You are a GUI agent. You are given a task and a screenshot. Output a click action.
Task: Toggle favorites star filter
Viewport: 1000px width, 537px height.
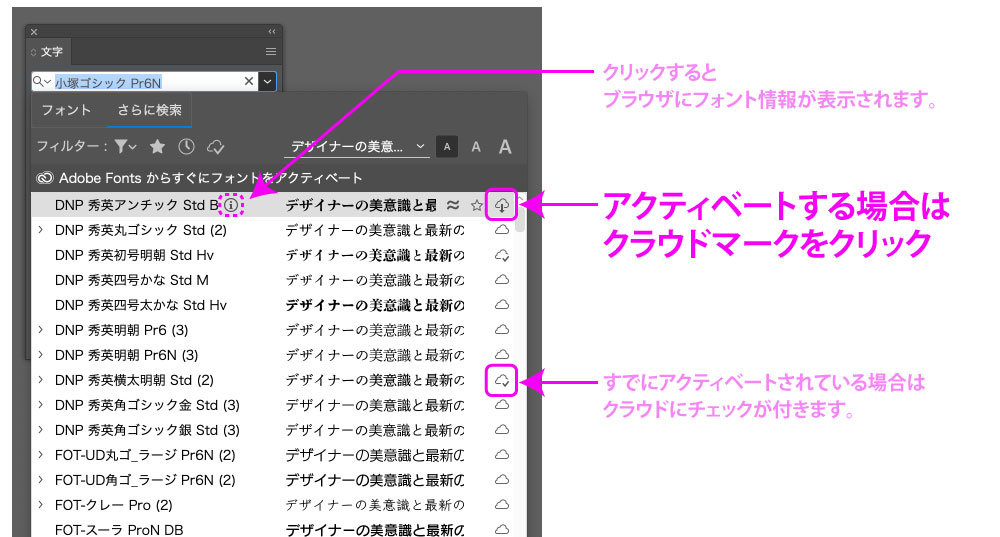[x=158, y=147]
